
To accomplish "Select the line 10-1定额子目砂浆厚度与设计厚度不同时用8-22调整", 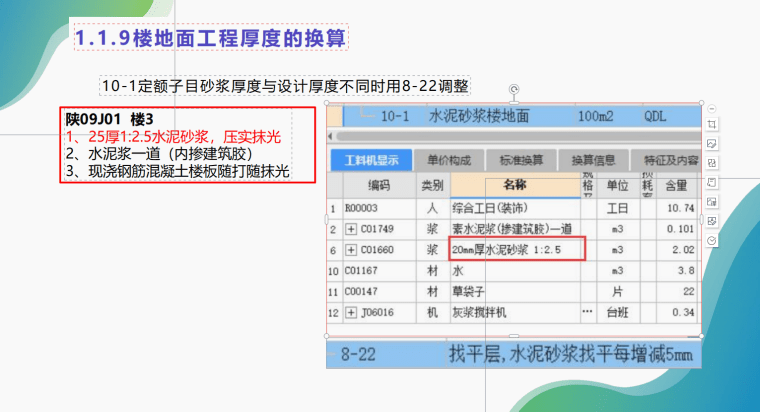I will point(285,86).
